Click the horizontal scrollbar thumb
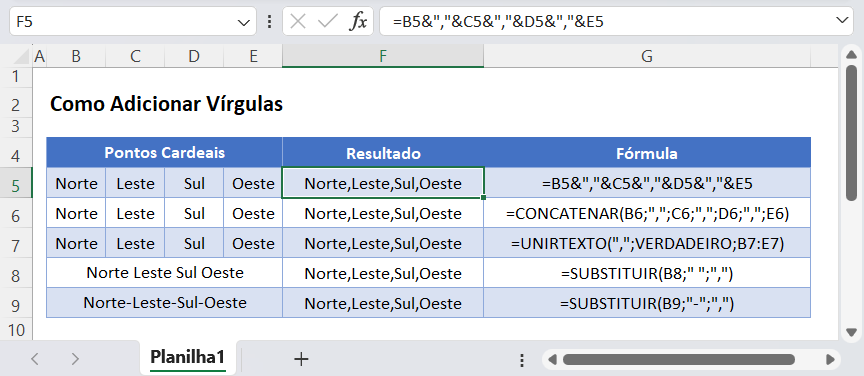 678,360
